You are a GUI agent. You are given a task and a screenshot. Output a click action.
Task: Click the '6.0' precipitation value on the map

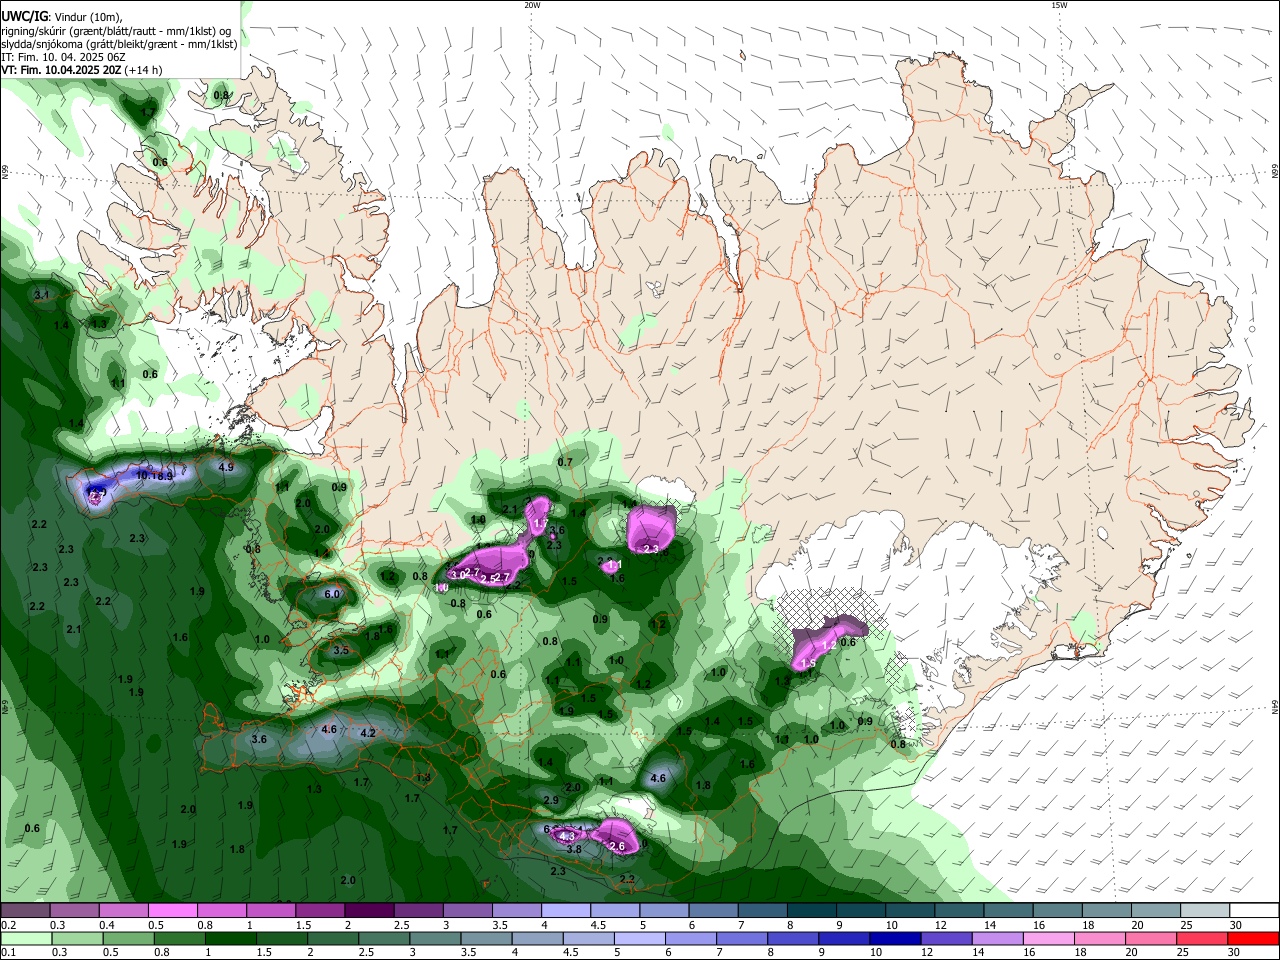(333, 594)
